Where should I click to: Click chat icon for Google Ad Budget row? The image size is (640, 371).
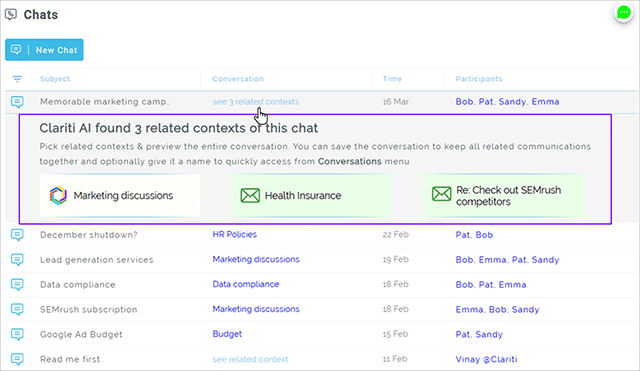[17, 334]
